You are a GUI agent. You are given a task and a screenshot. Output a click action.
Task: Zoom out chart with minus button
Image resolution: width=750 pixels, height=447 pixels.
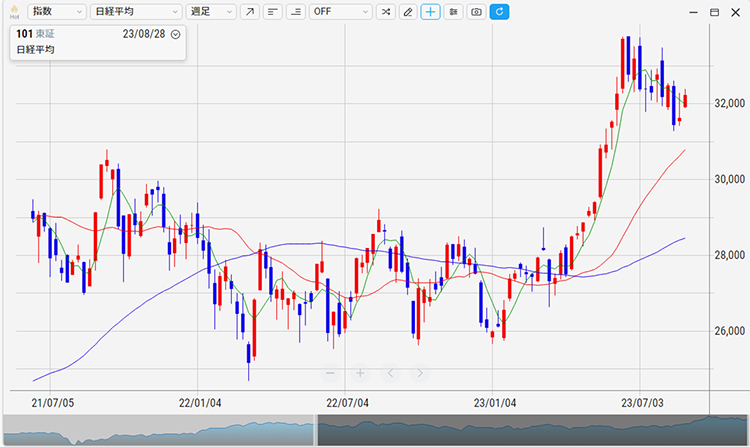(x=330, y=373)
